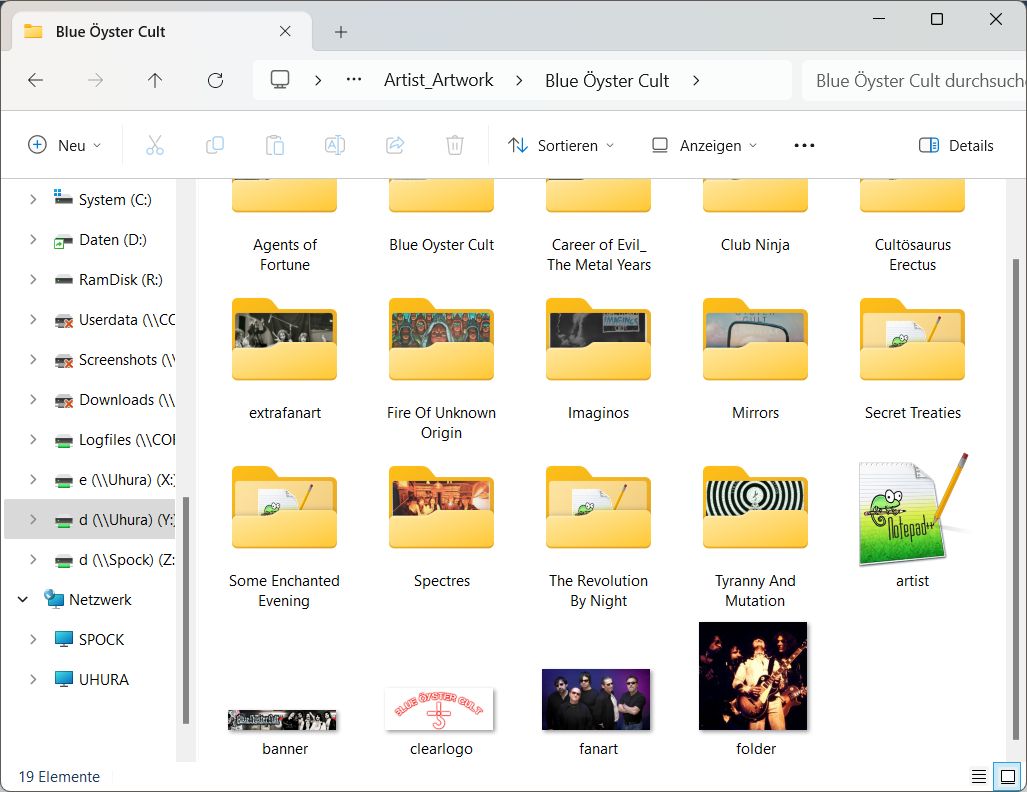Open the Neu dropdown menu
This screenshot has height=792, width=1027.
coord(64,145)
